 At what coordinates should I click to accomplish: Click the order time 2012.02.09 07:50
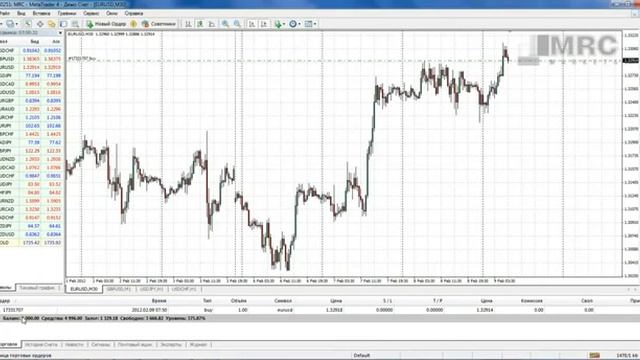(x=149, y=310)
